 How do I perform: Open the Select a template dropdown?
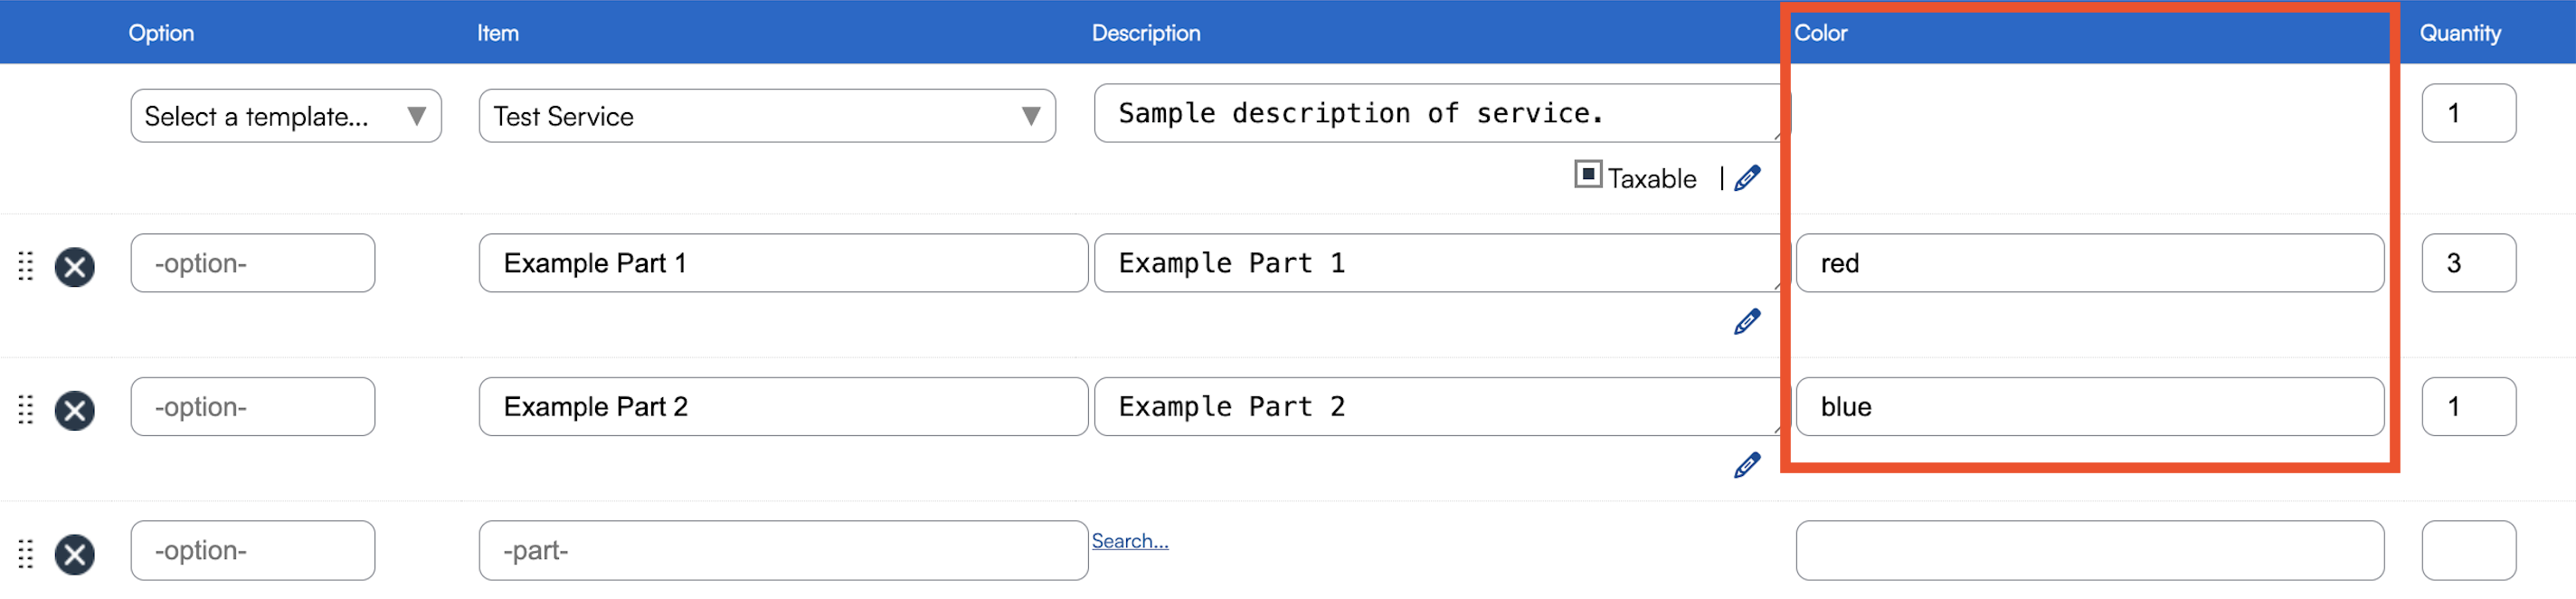coord(285,116)
